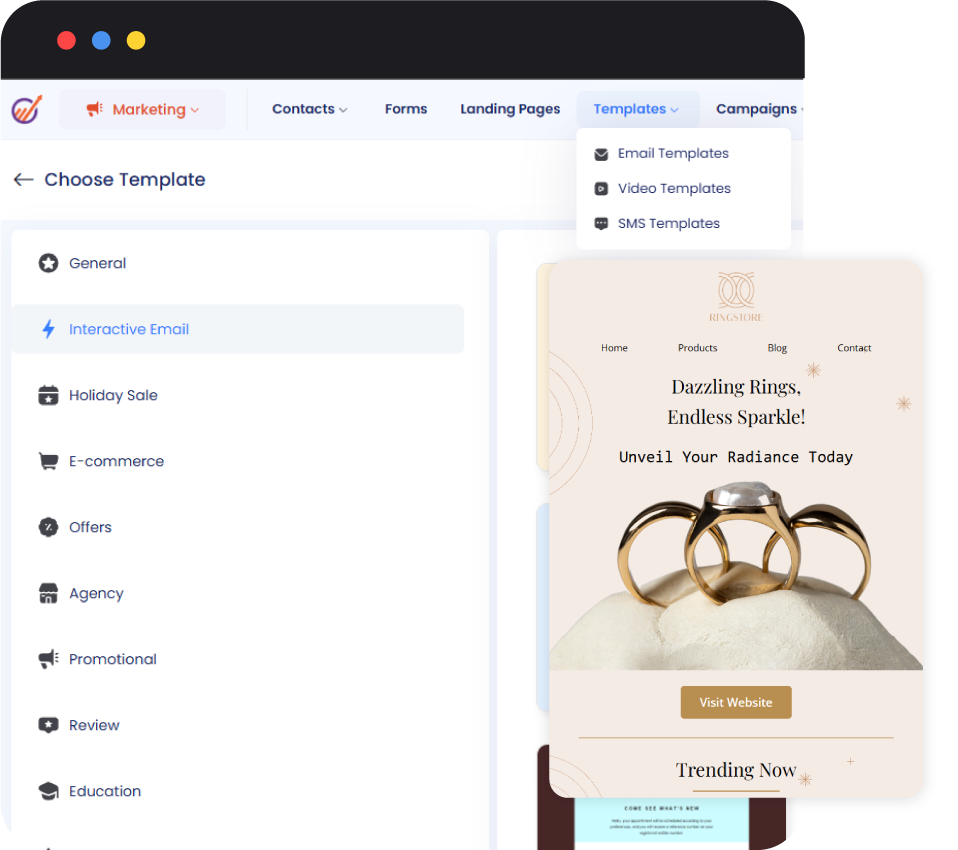Click the General category star icon
Screen dimensions: 958x850
48,263
